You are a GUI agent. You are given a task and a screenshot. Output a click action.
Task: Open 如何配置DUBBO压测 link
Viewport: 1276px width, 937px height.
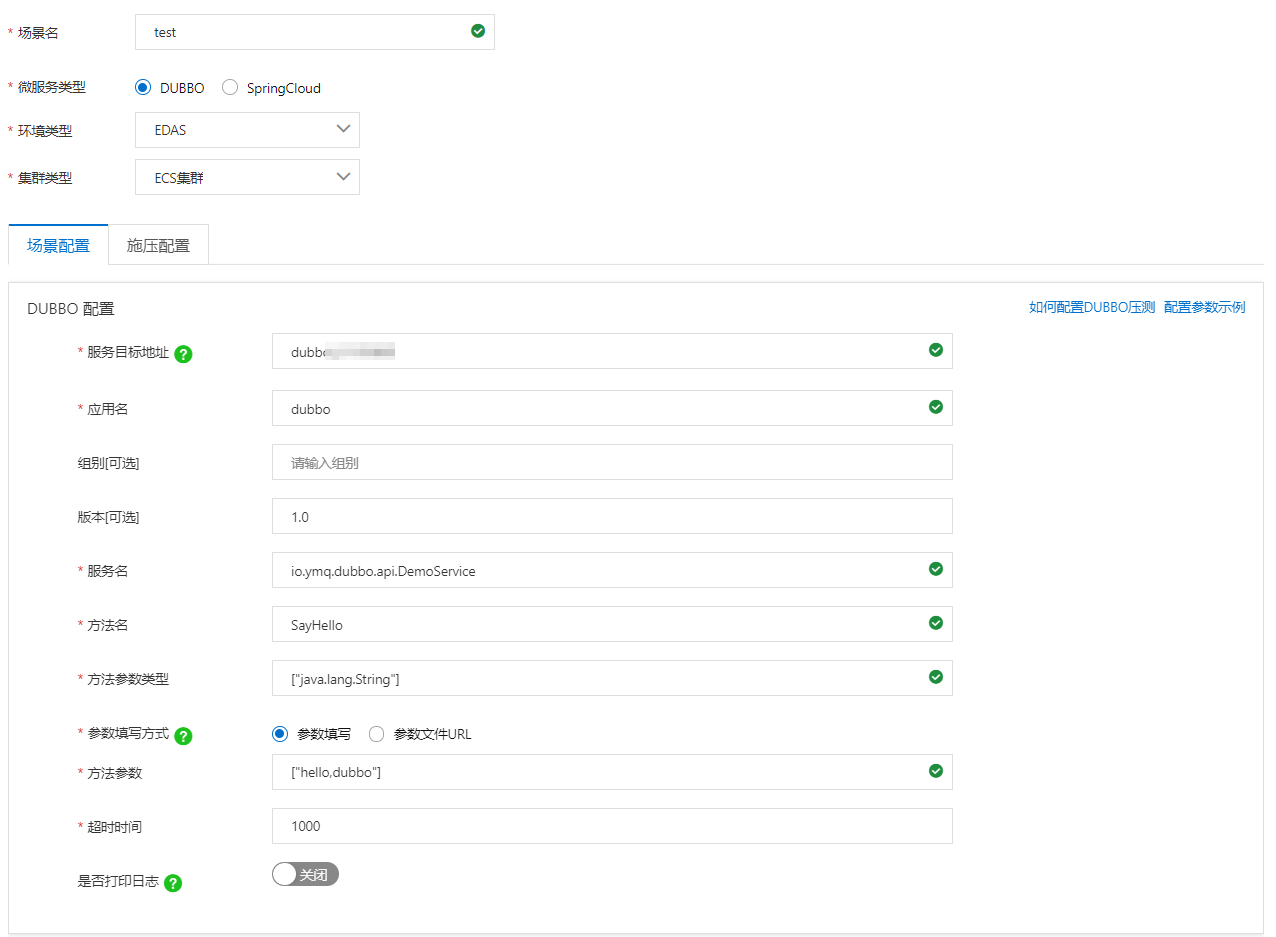1092,307
